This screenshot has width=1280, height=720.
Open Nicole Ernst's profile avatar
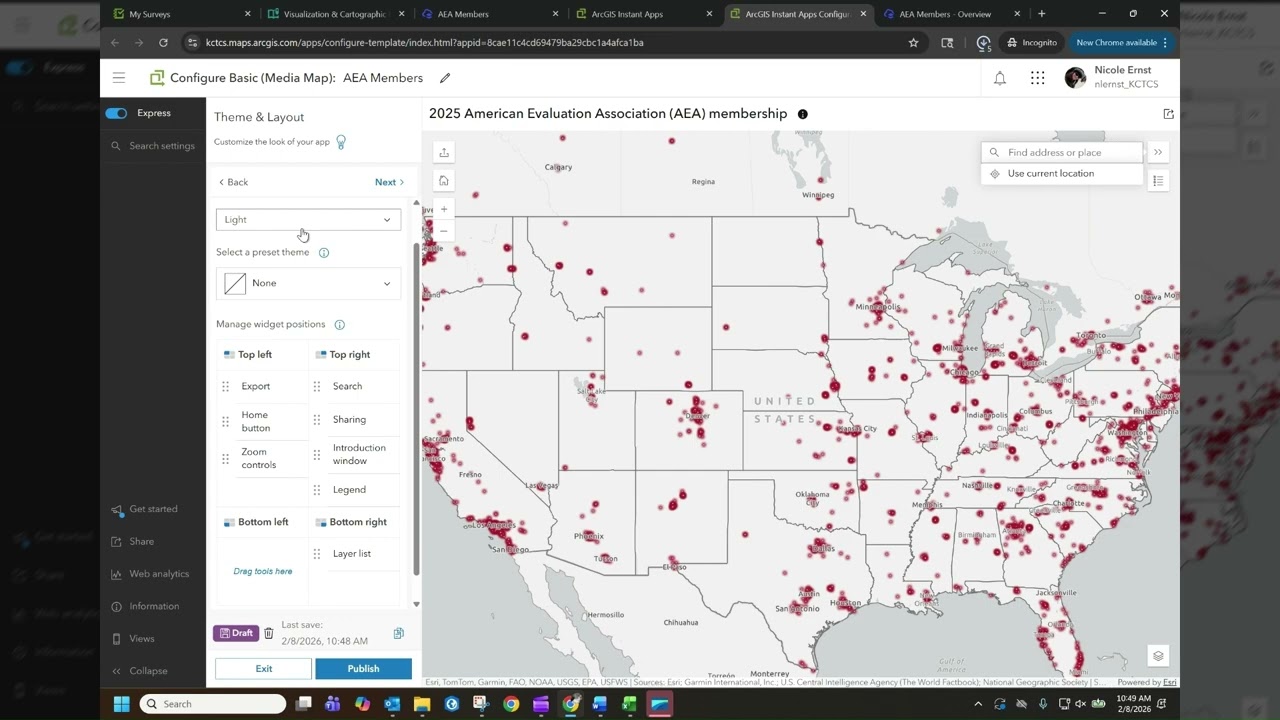coord(1075,78)
